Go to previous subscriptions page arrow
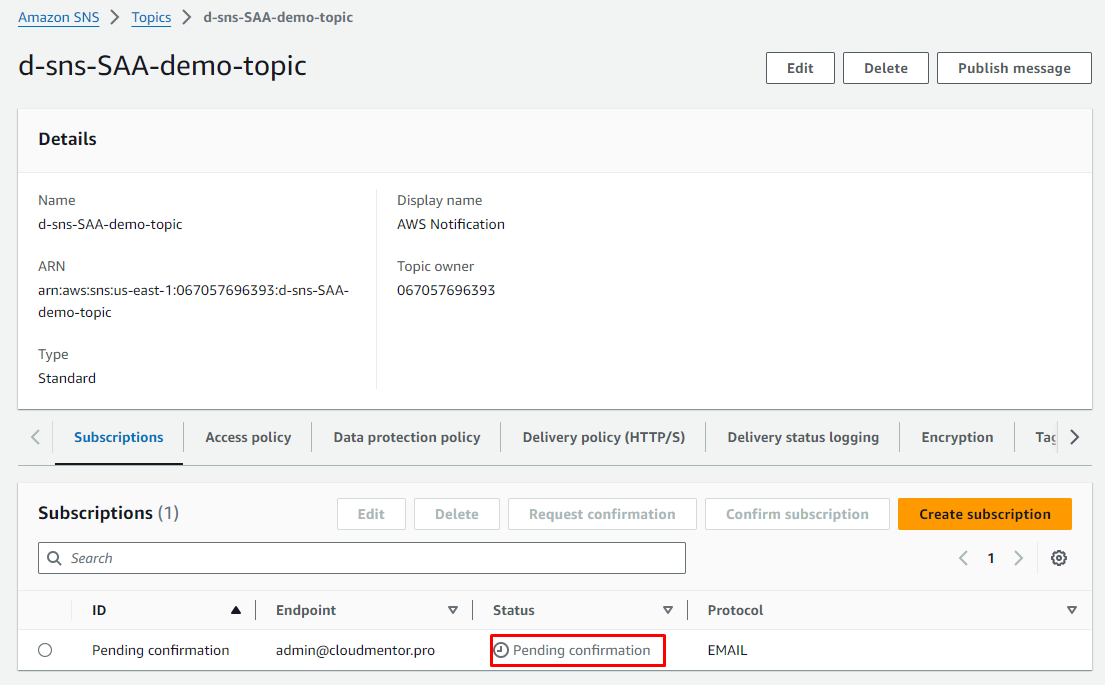 point(964,558)
